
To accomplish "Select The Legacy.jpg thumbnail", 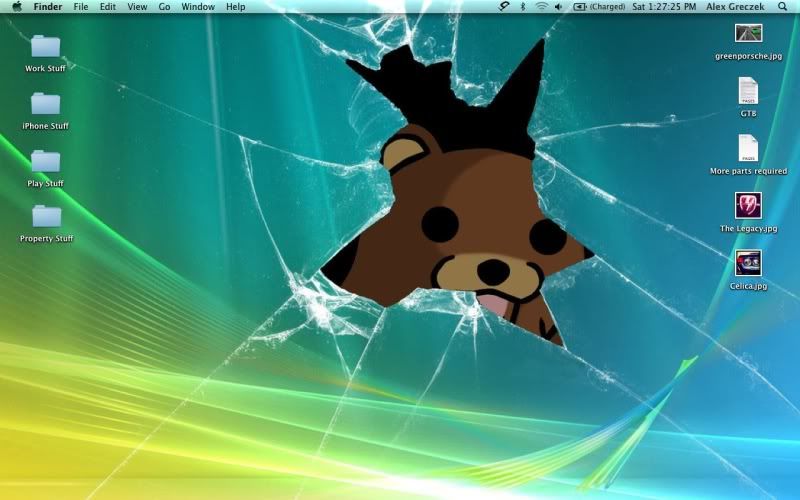I will (748, 206).
